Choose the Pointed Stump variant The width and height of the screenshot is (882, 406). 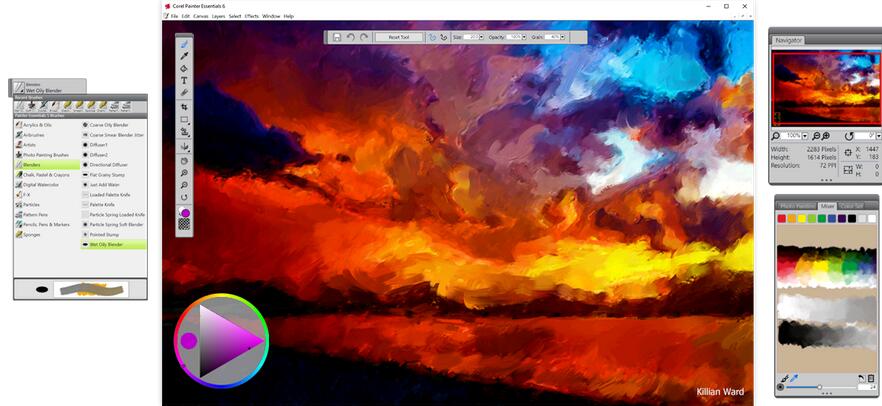point(114,234)
